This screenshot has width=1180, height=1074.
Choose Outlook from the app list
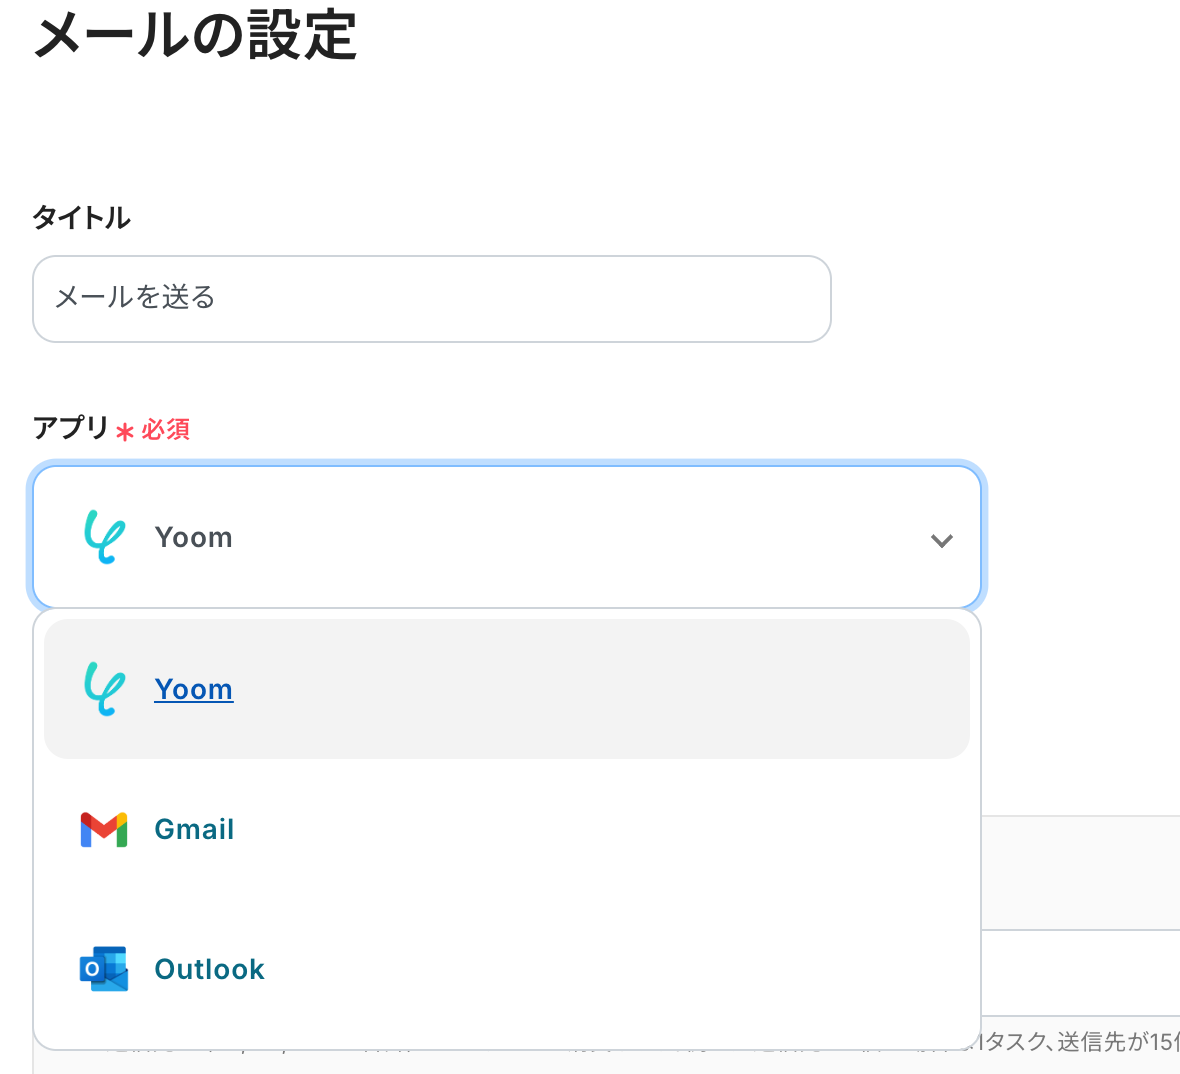[x=506, y=969]
